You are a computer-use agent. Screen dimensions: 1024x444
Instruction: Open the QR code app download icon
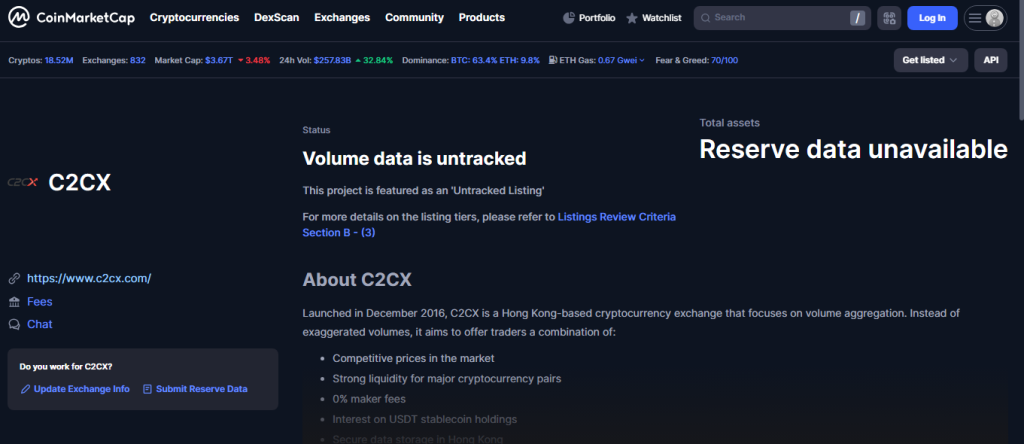pos(888,18)
